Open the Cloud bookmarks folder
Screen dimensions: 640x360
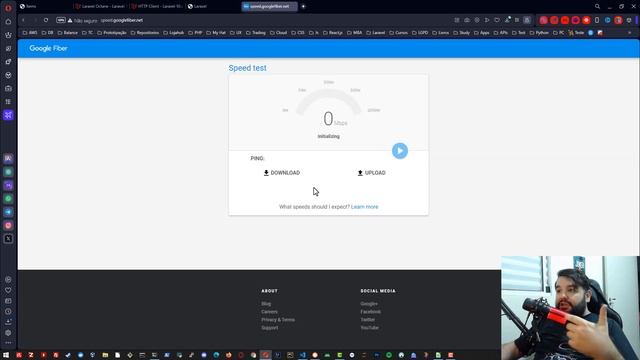point(278,33)
